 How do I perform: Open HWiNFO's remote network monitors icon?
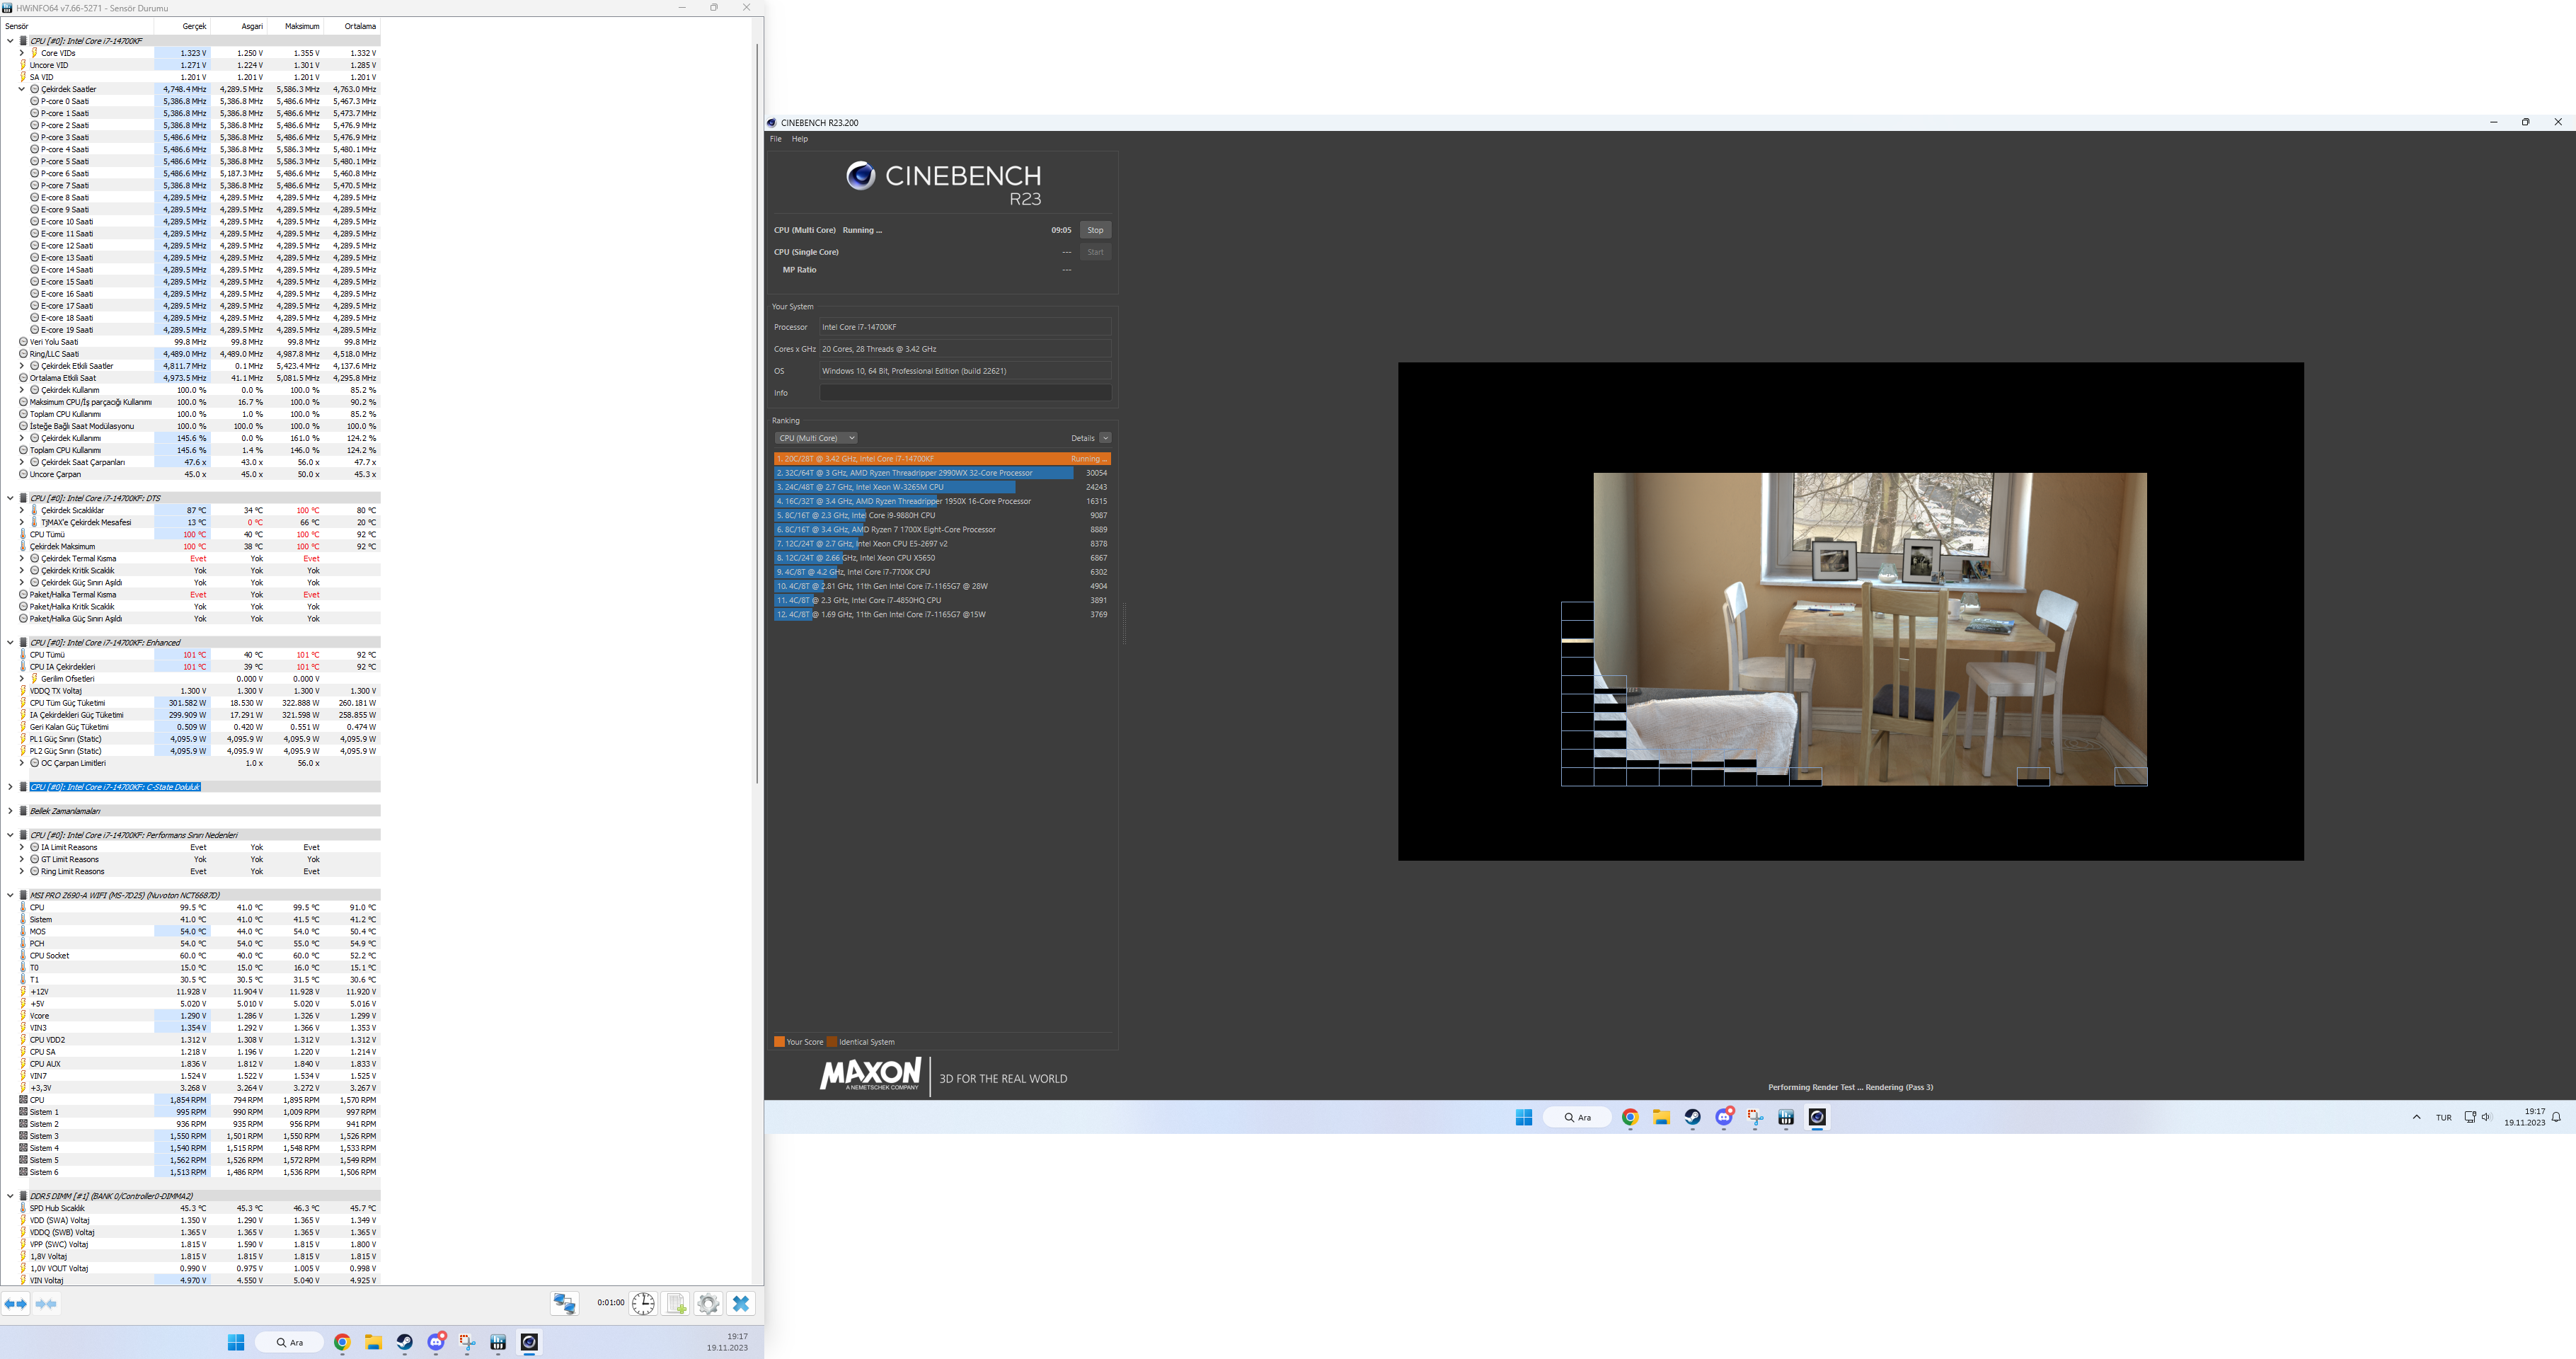point(564,1304)
